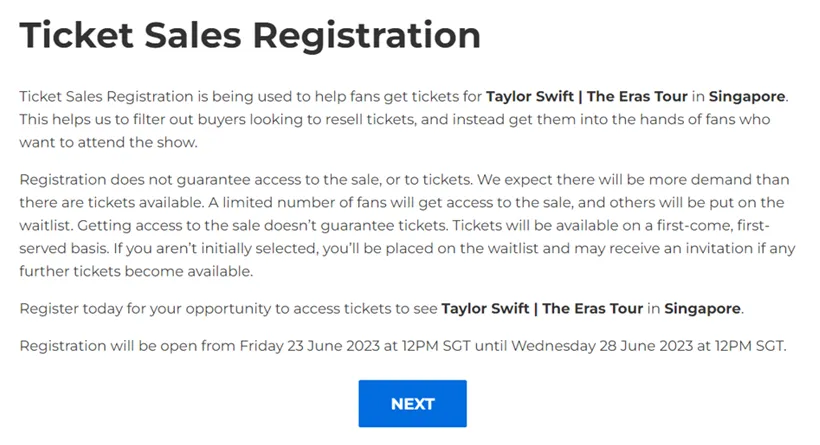Click the Ticket Sales Registration heading
Screen dimensions: 820x445
click(x=250, y=35)
